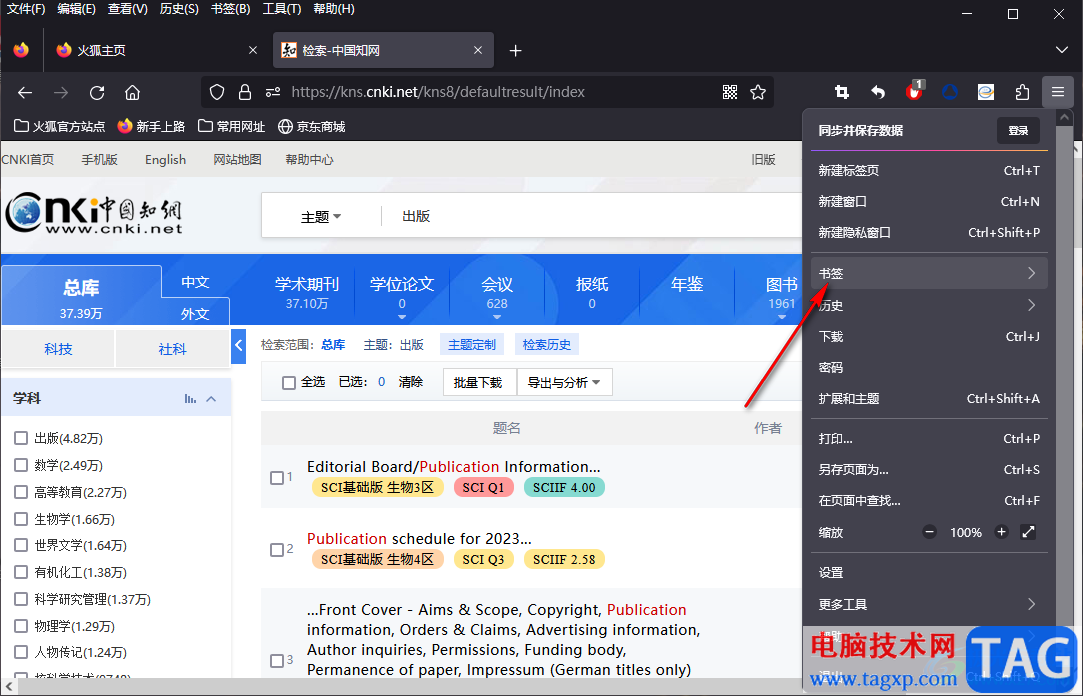Viewport: 1083px width, 696px height.
Task: Select 新建隐私窗口 menu entry
Action: 929,233
